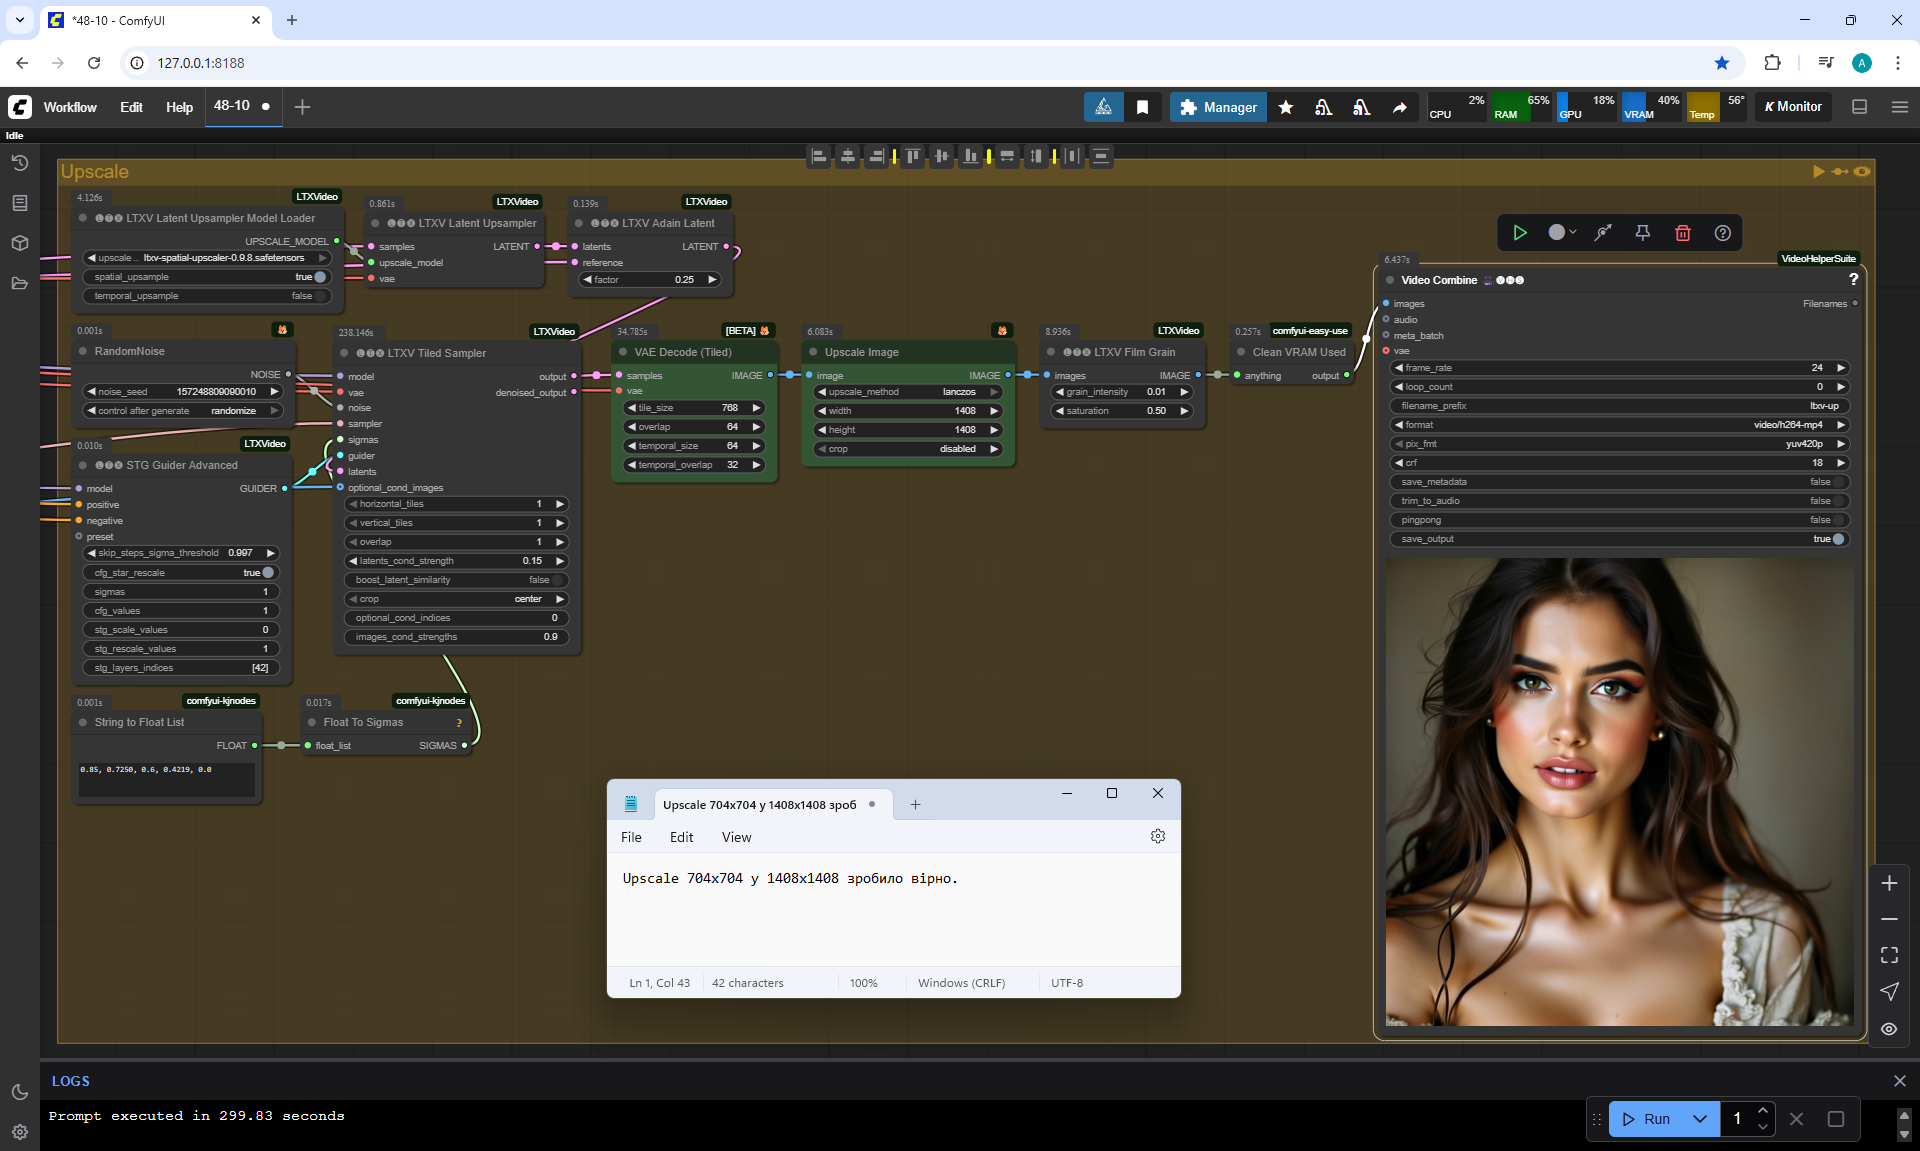Click fit view icon on canvas controls

click(x=1889, y=955)
